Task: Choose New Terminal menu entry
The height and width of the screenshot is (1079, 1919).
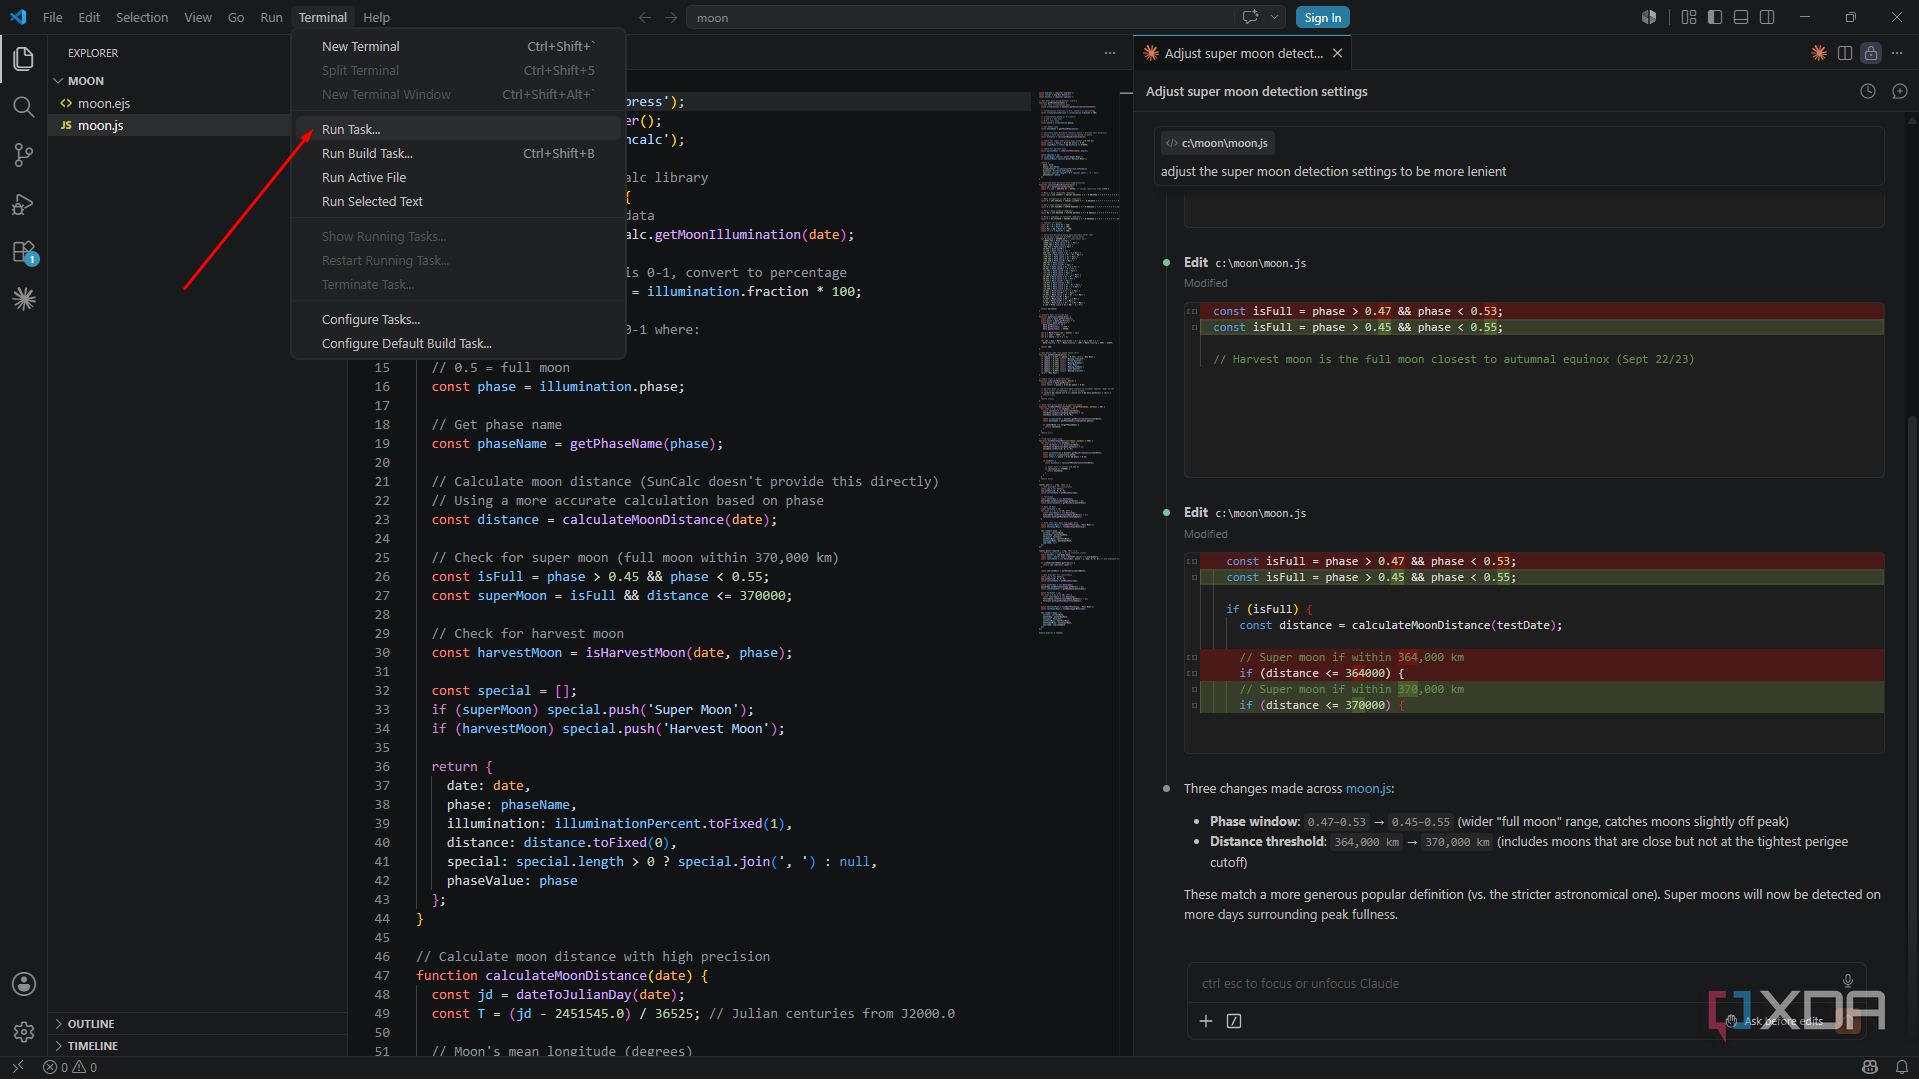Action: (458, 46)
